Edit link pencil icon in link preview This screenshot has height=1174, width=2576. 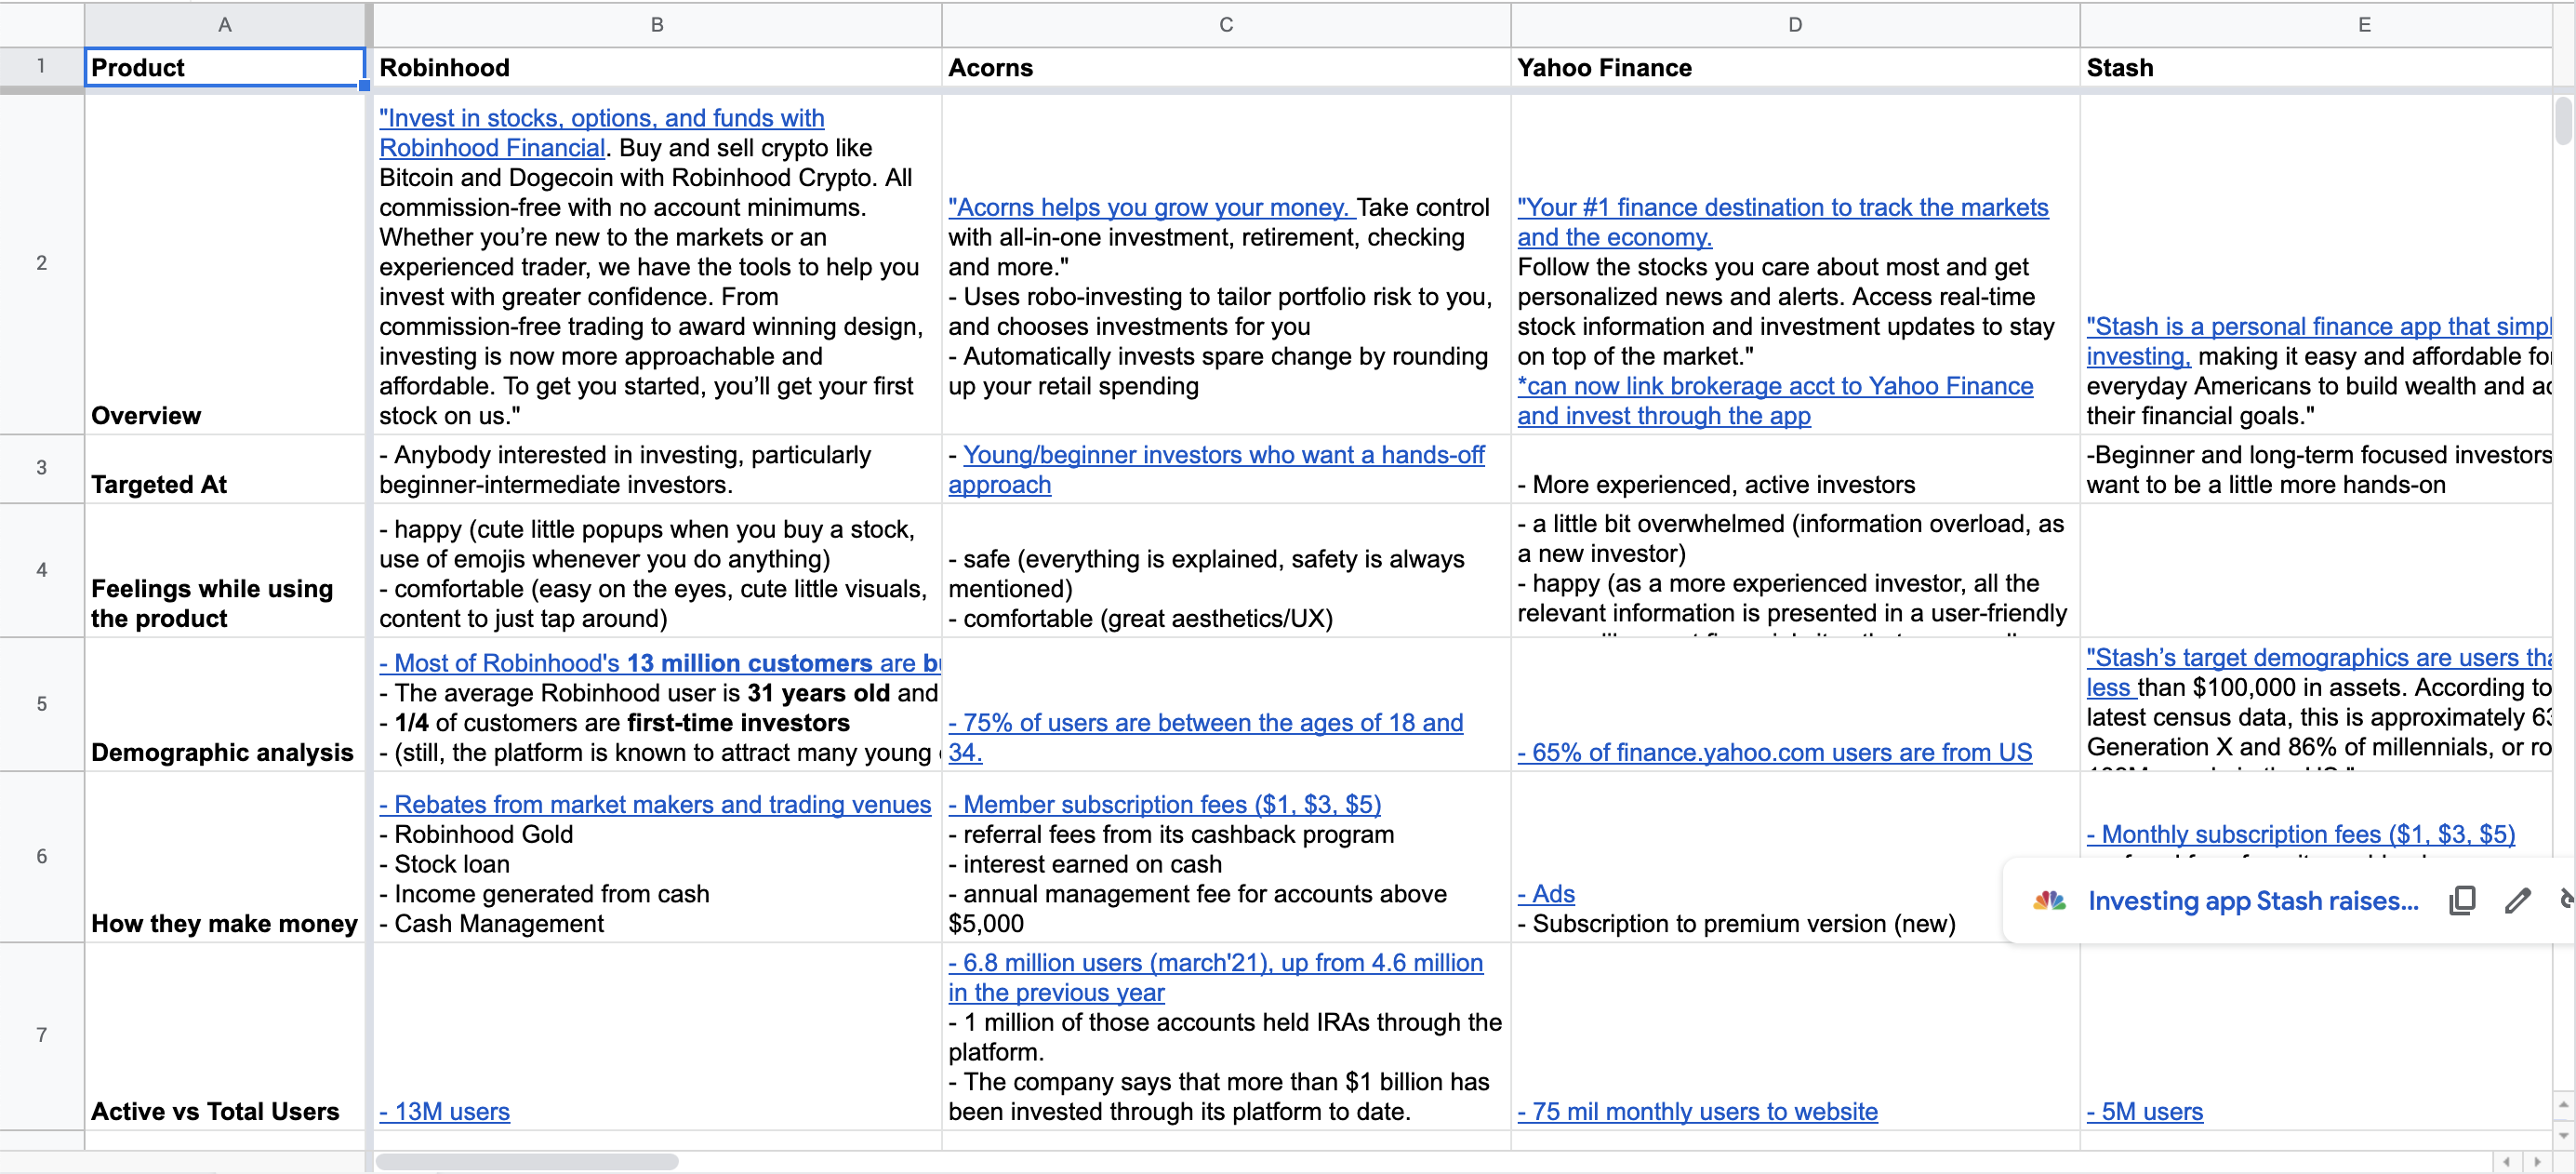[x=2517, y=900]
